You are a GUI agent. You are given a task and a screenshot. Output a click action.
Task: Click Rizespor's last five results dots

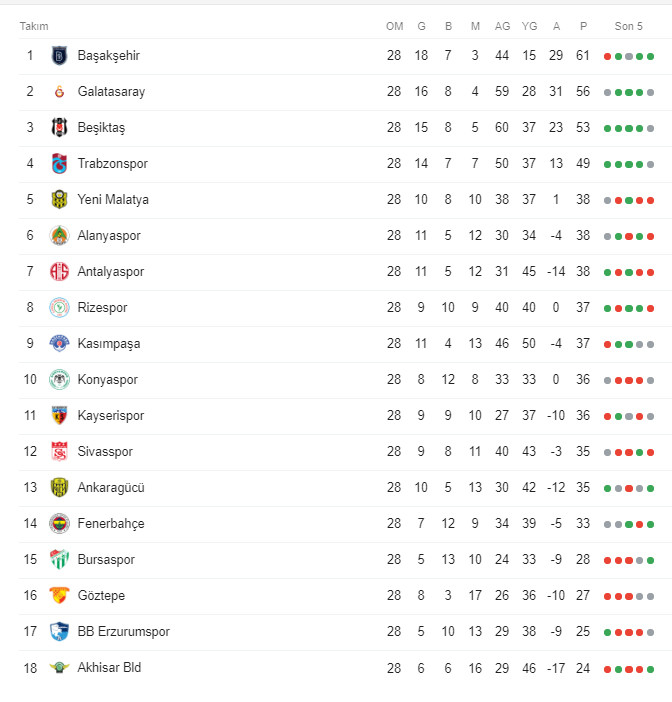coord(629,308)
